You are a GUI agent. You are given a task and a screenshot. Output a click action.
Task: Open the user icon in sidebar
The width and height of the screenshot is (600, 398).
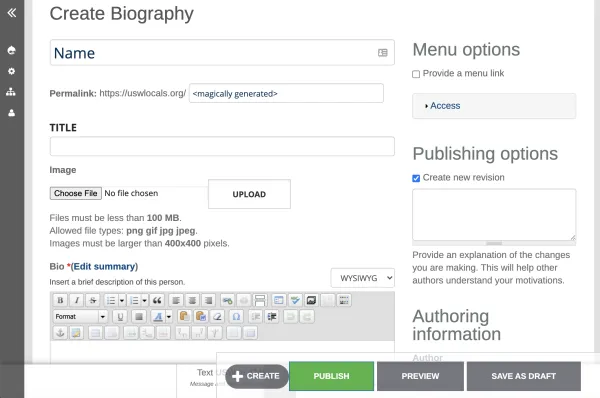(11, 113)
